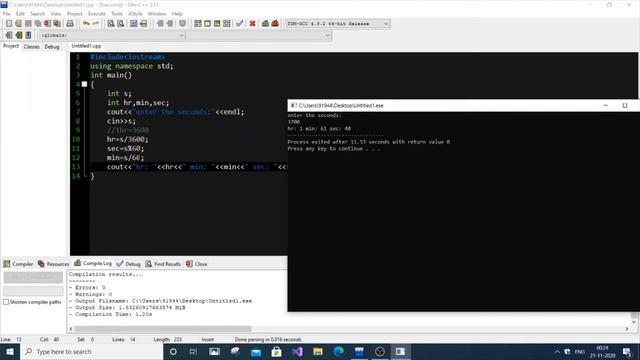This screenshot has height=360, width=640.
Task: Open the (globals) scope dropdown
Action: (112, 36)
